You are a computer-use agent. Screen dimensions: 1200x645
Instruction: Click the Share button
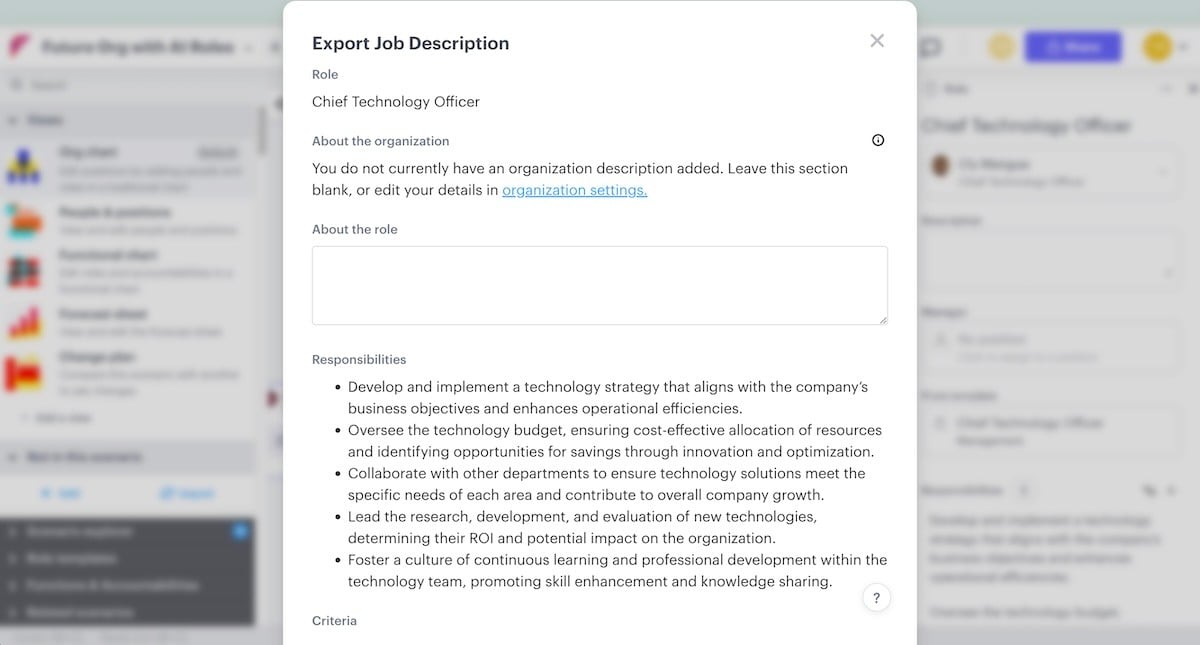[x=1073, y=46]
